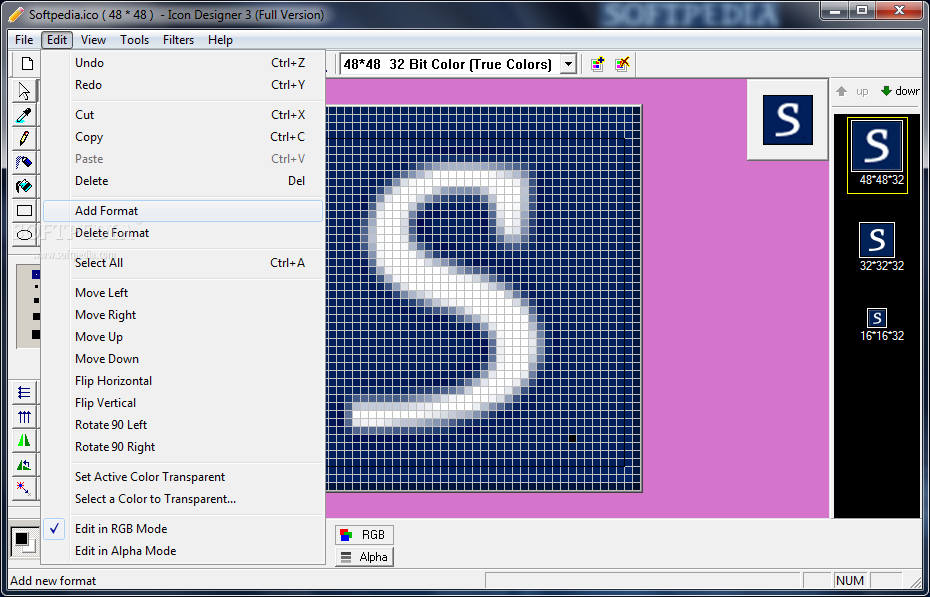This screenshot has height=597, width=930.
Task: Choose Rotate 90 Right
Action: tap(183, 447)
